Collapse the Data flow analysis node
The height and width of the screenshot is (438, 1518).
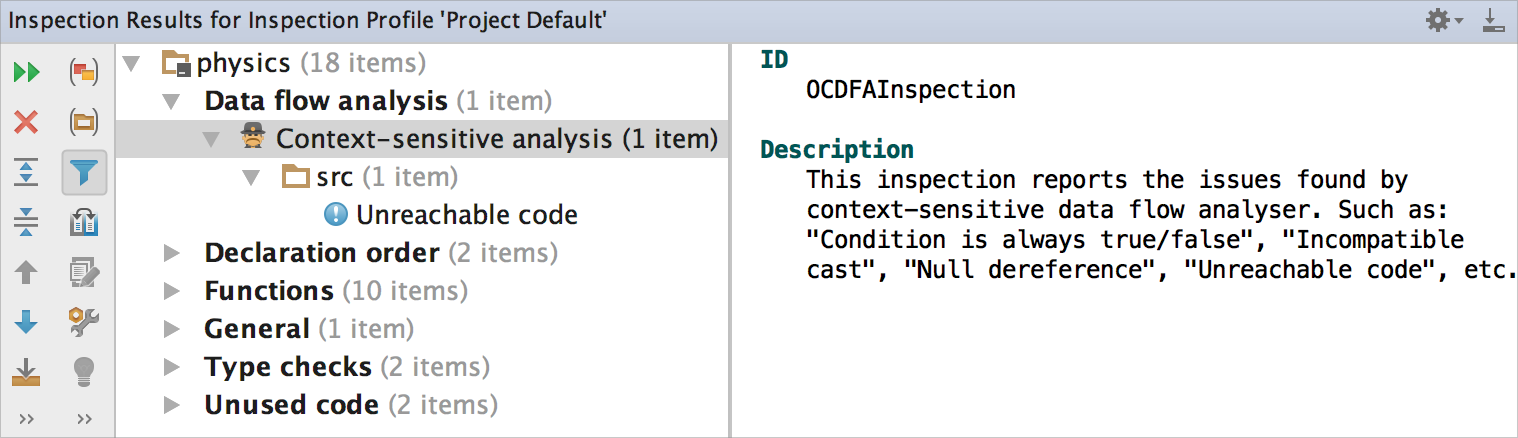tap(171, 102)
